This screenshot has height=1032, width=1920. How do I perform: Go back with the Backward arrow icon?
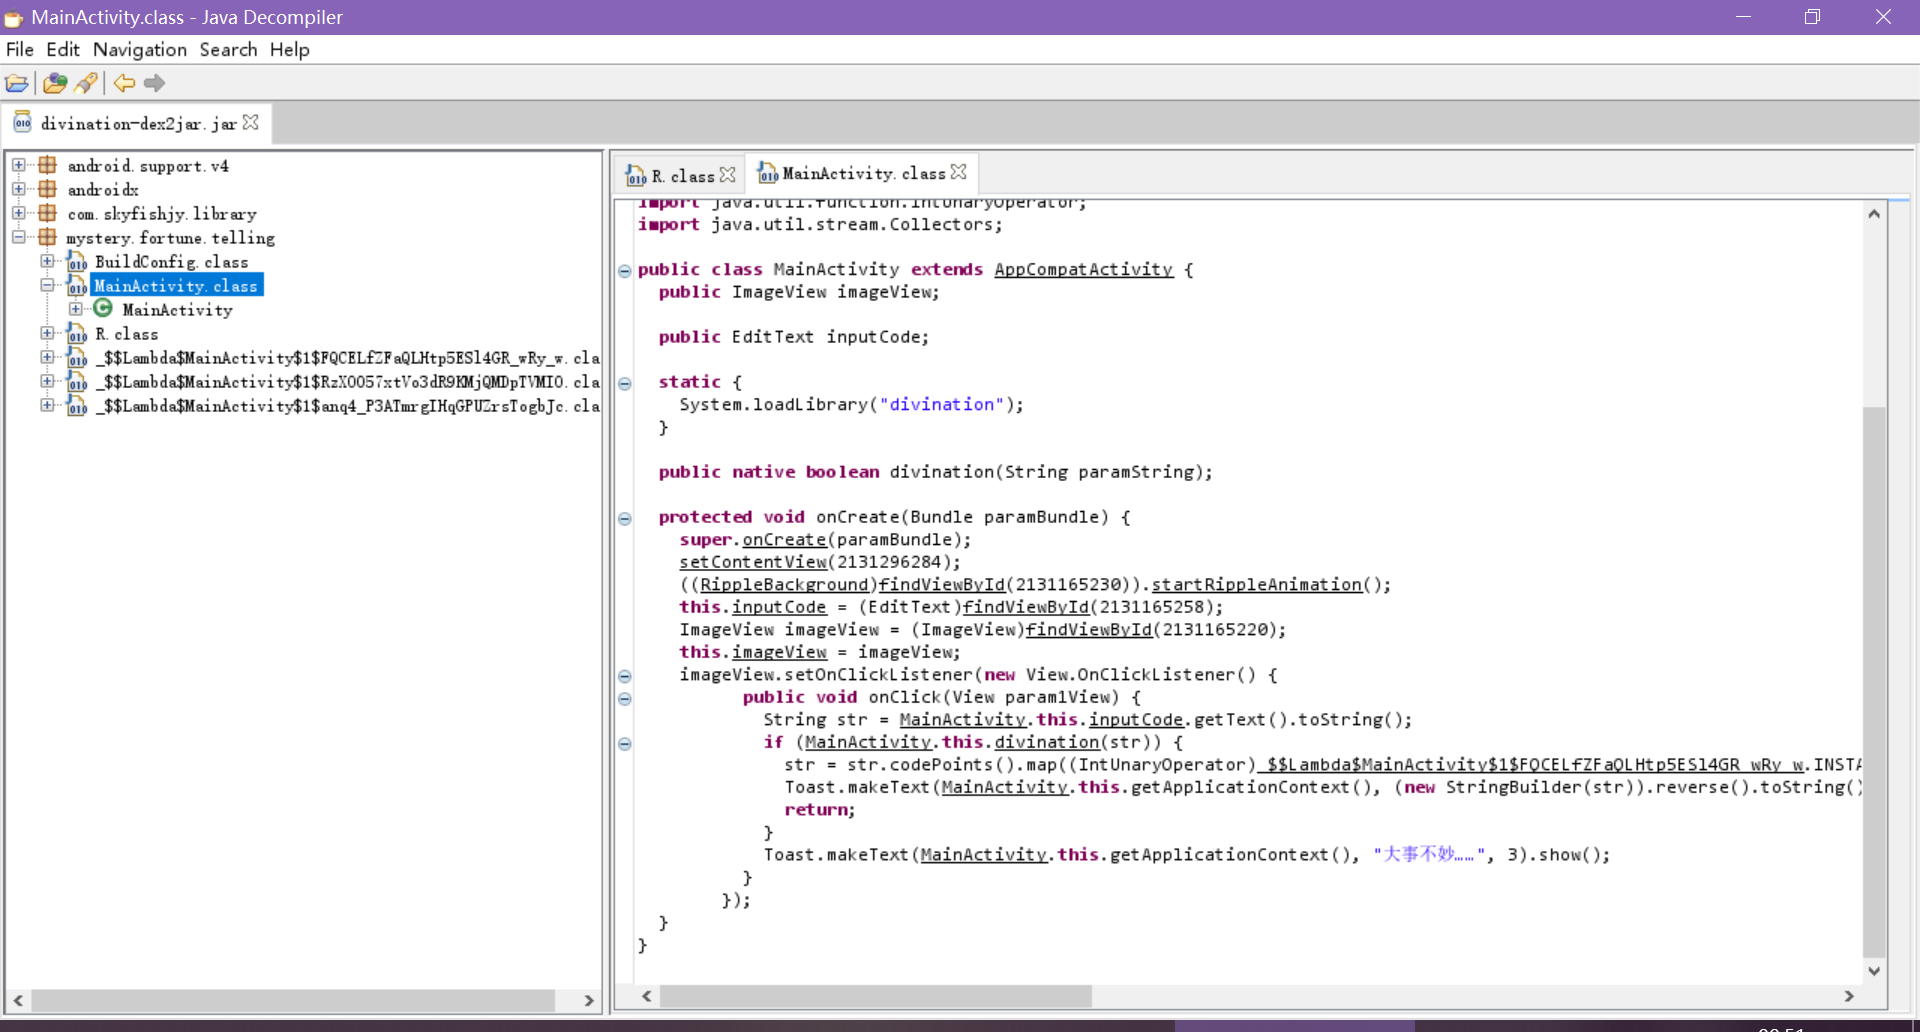(124, 83)
